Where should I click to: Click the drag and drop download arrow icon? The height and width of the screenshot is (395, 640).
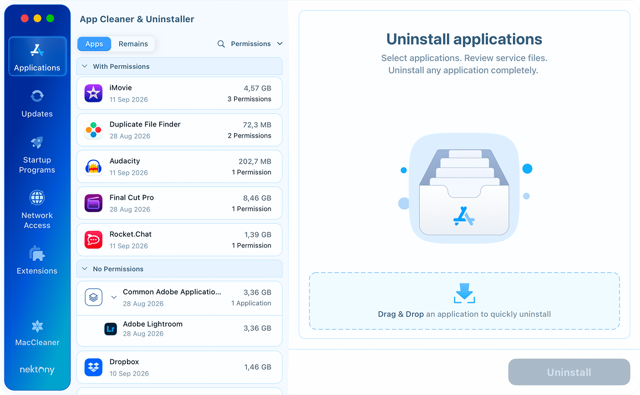click(464, 293)
